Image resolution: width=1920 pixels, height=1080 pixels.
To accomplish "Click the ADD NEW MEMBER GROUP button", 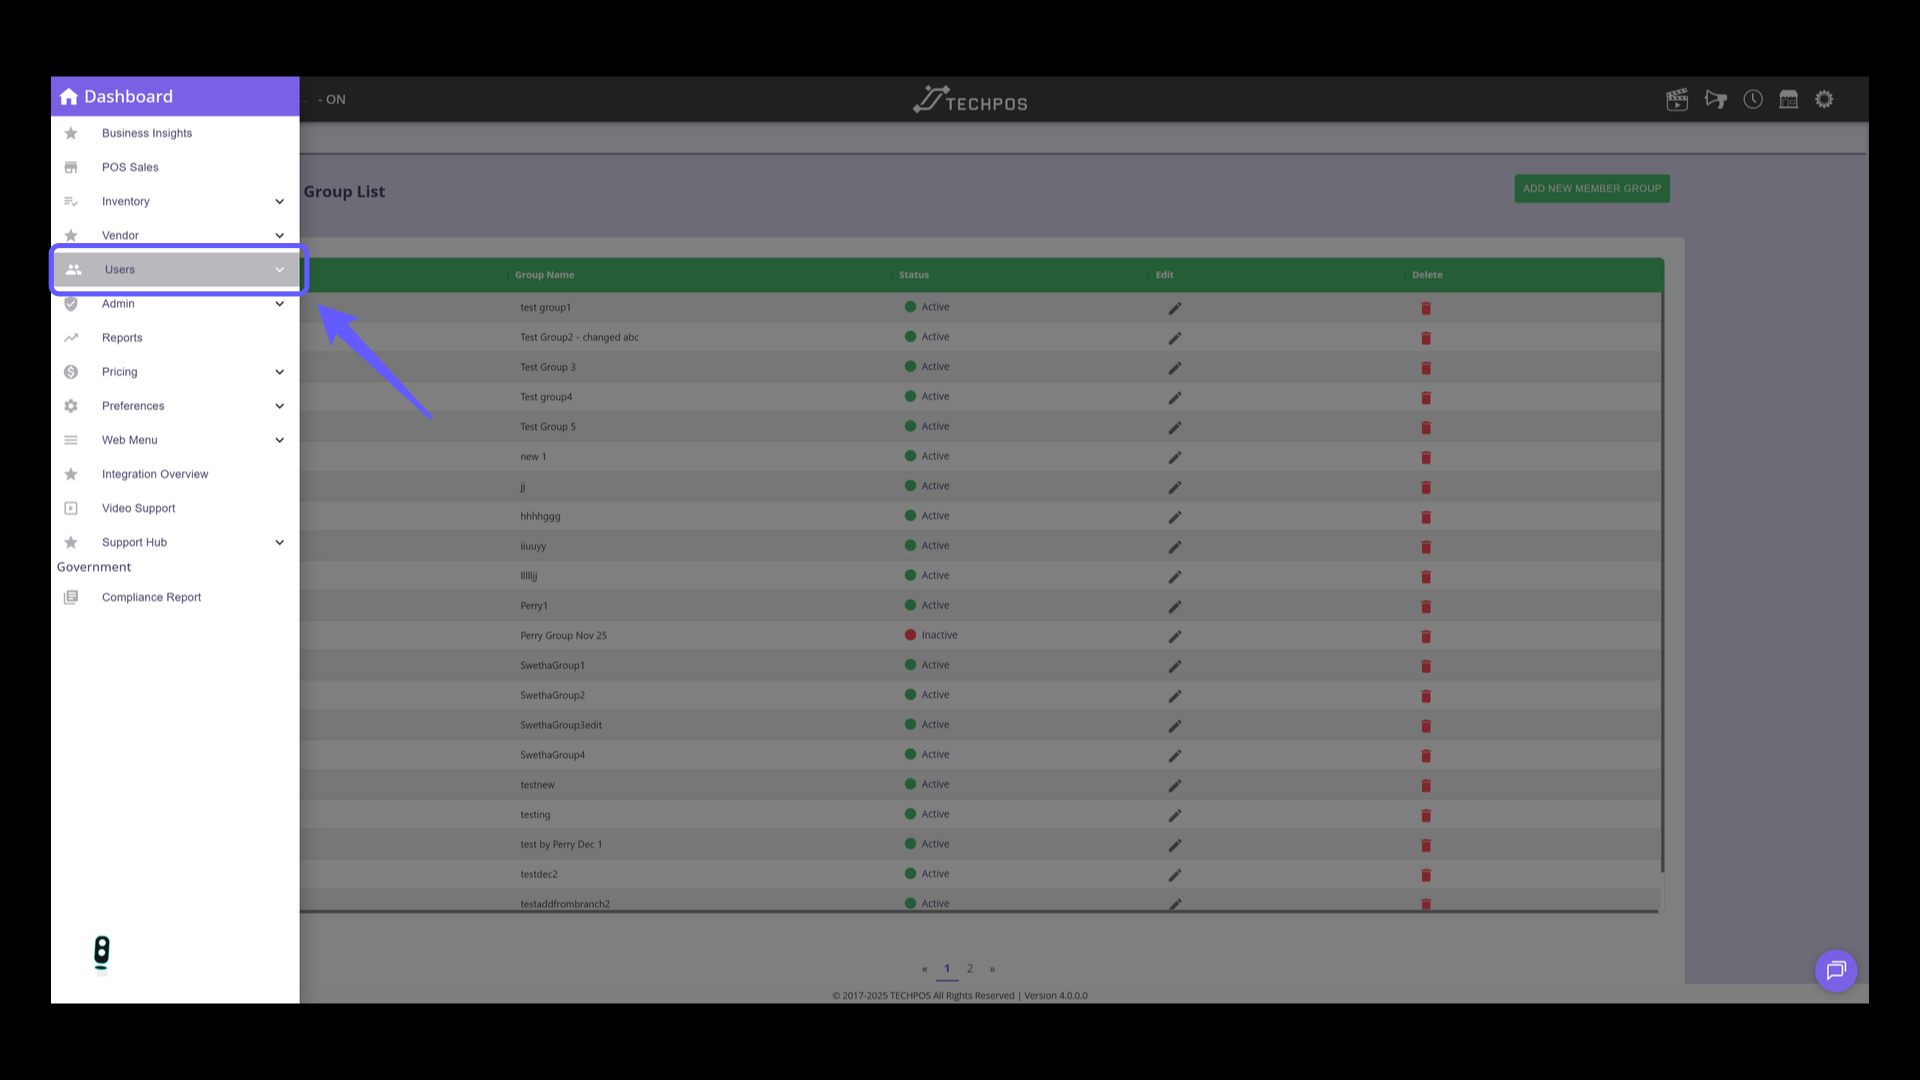I will pos(1591,188).
